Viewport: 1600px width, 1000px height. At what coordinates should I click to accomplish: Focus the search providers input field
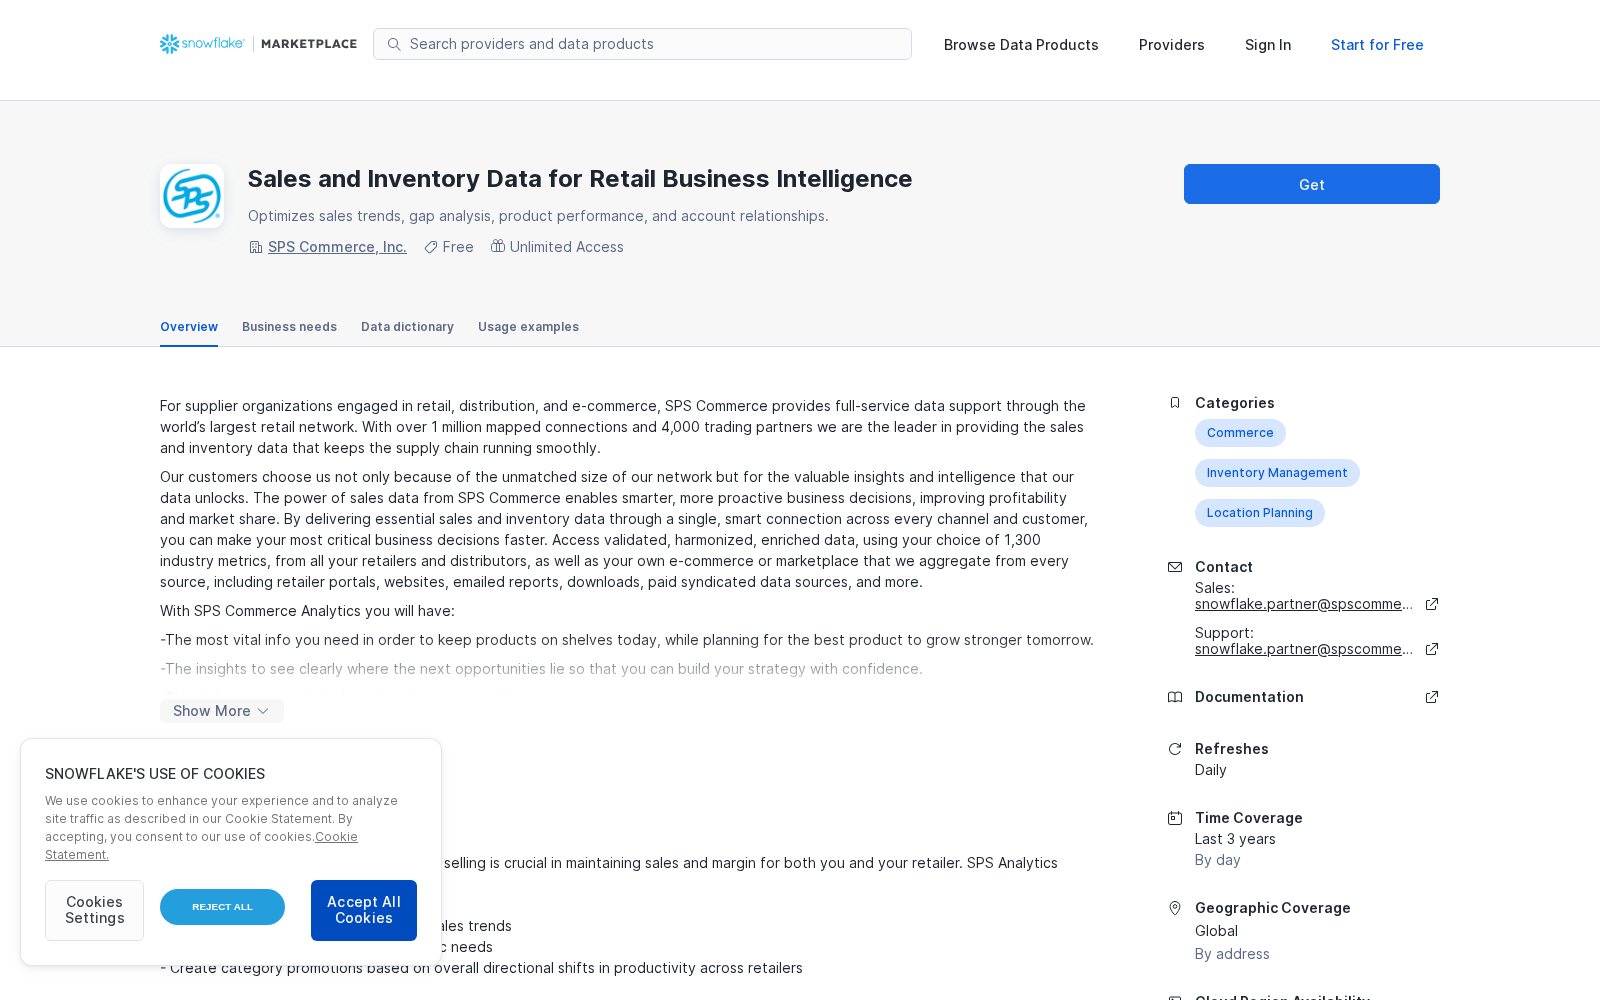point(642,44)
